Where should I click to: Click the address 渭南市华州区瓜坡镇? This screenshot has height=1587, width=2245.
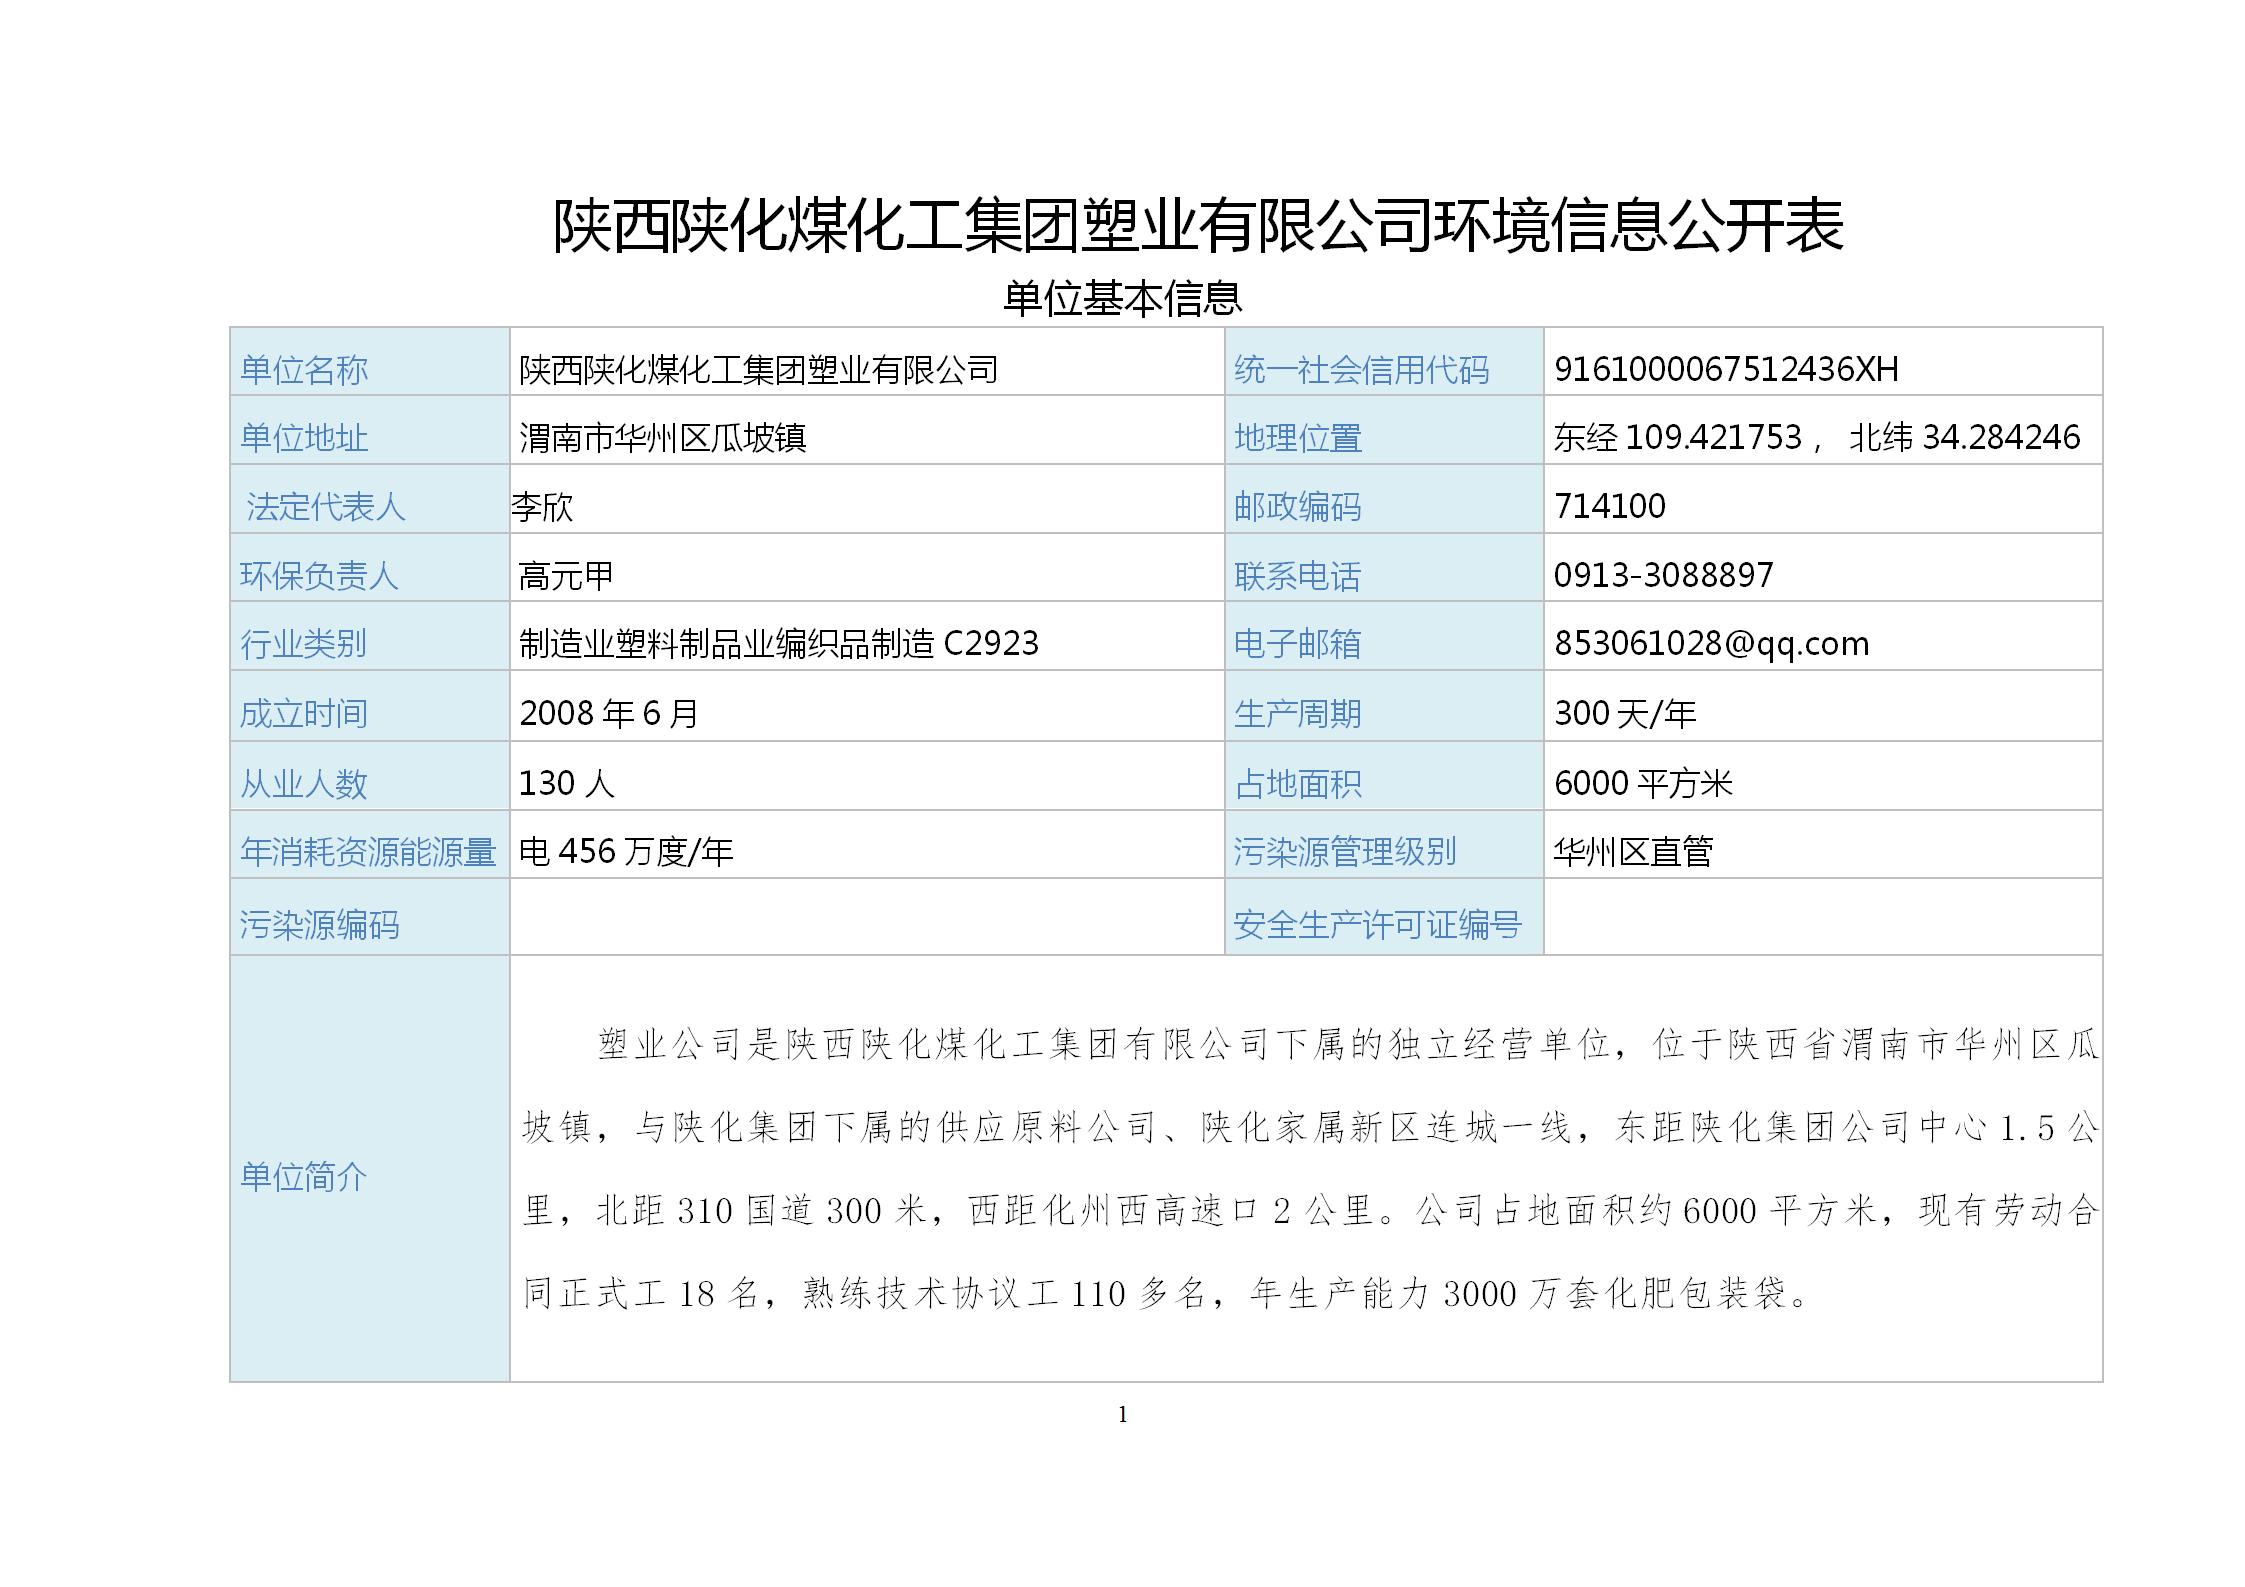(663, 438)
